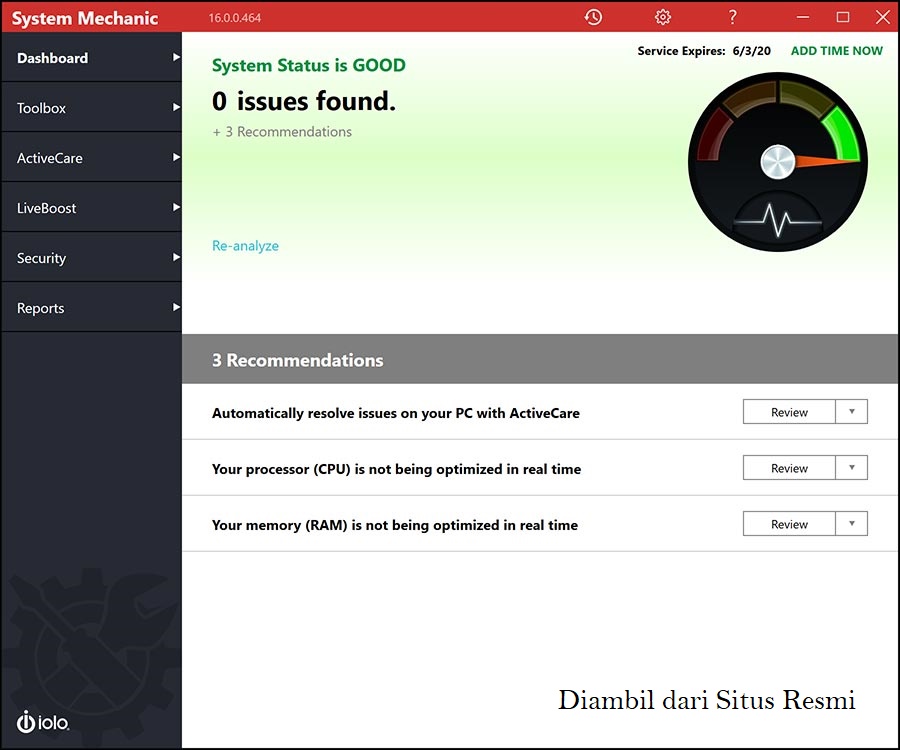Image resolution: width=900 pixels, height=750 pixels.
Task: Open the history/clock icon in the title bar
Action: point(593,17)
